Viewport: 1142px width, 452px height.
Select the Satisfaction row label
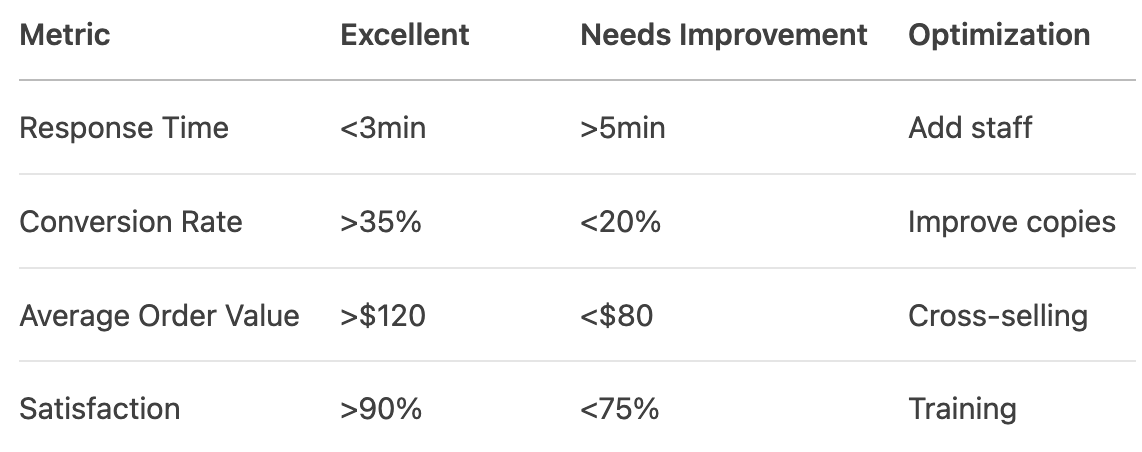[100, 409]
